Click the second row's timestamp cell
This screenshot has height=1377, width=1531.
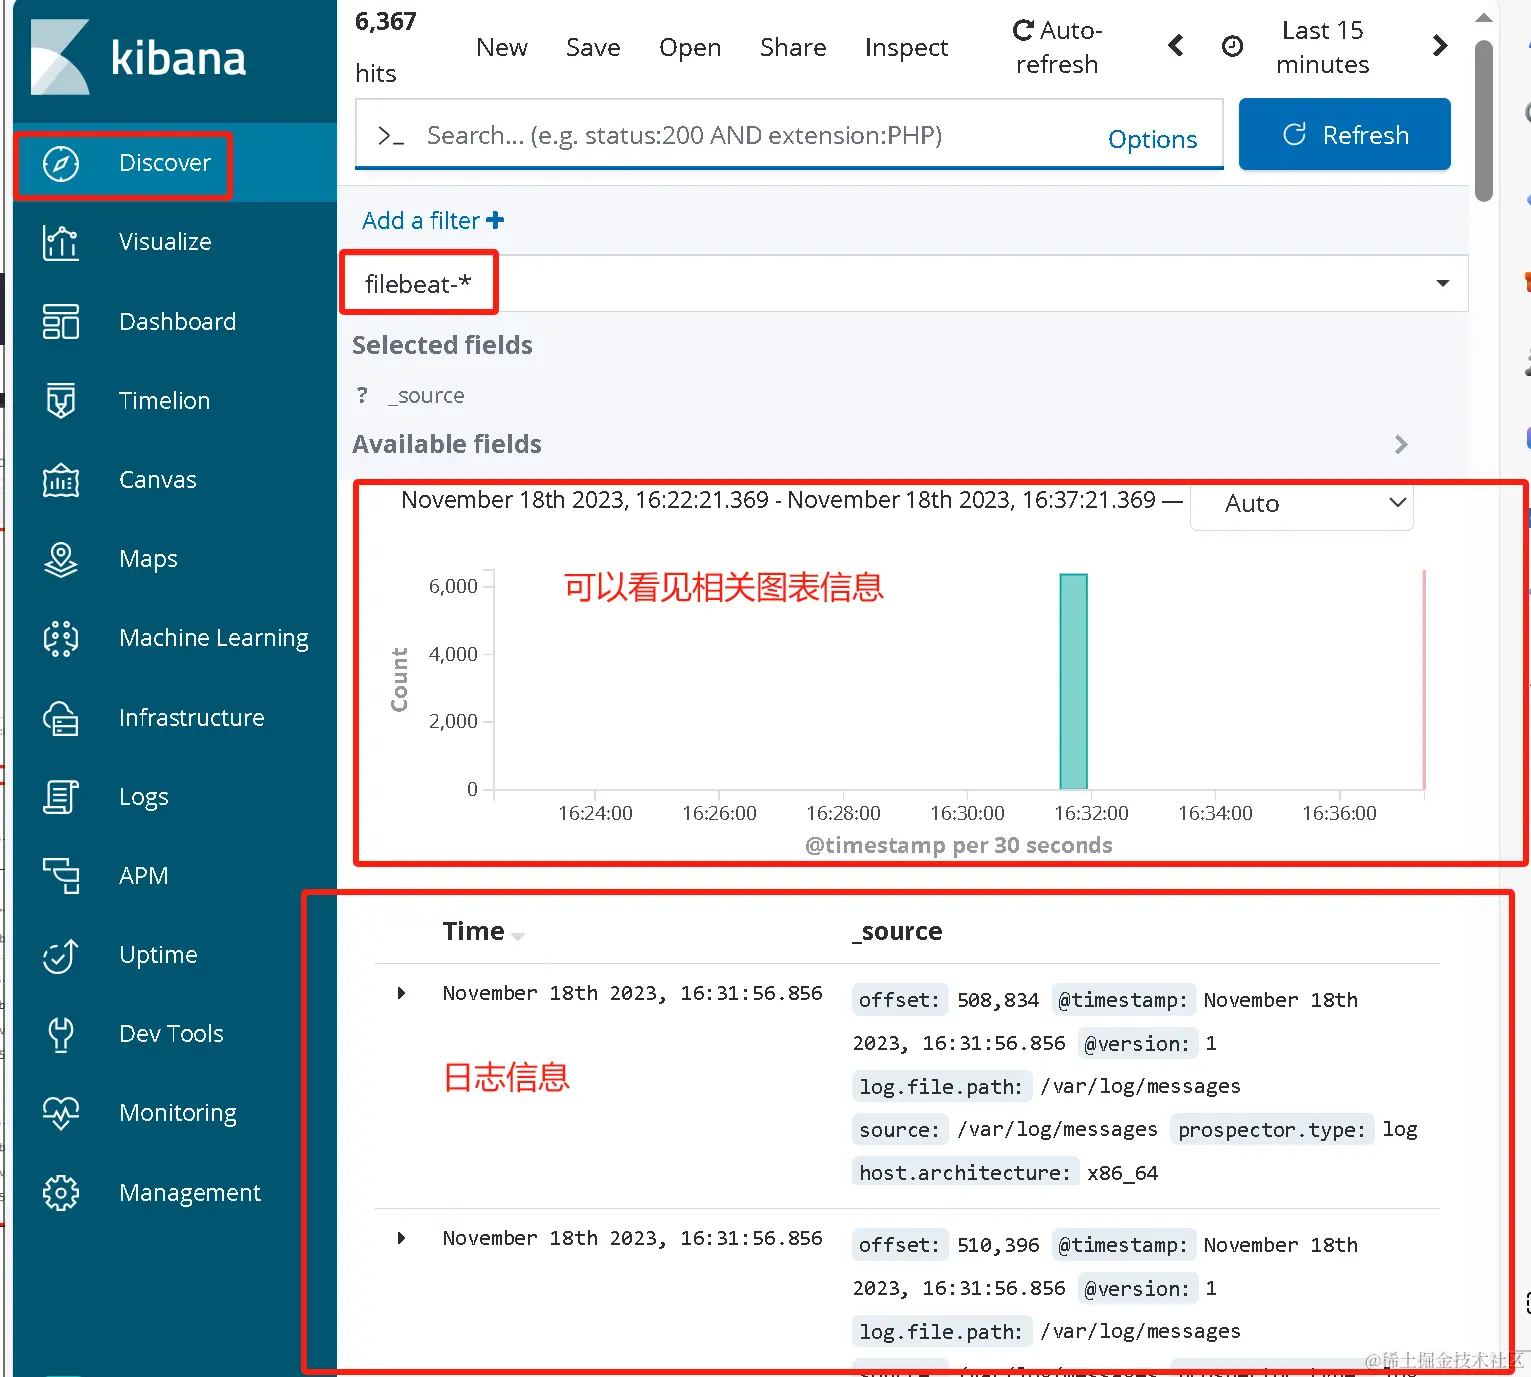(x=633, y=1238)
